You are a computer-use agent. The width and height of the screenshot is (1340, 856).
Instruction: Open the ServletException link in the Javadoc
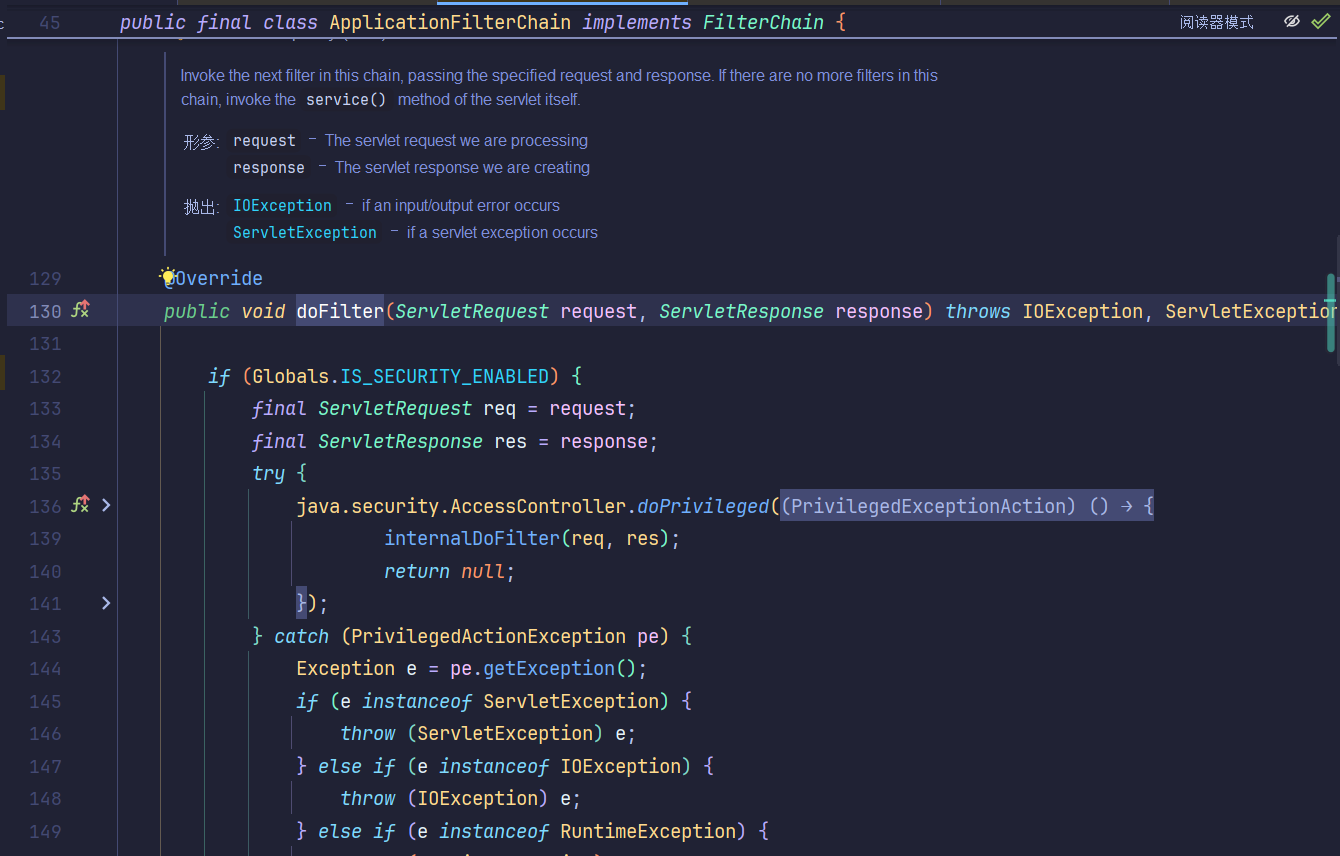coord(305,232)
